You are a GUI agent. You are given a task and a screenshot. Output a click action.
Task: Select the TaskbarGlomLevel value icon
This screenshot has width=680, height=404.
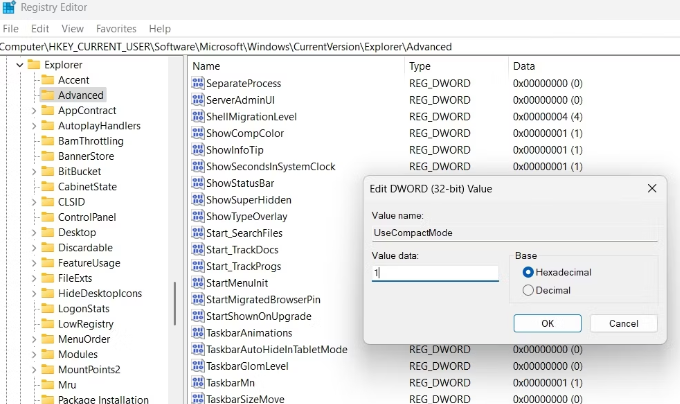click(198, 366)
